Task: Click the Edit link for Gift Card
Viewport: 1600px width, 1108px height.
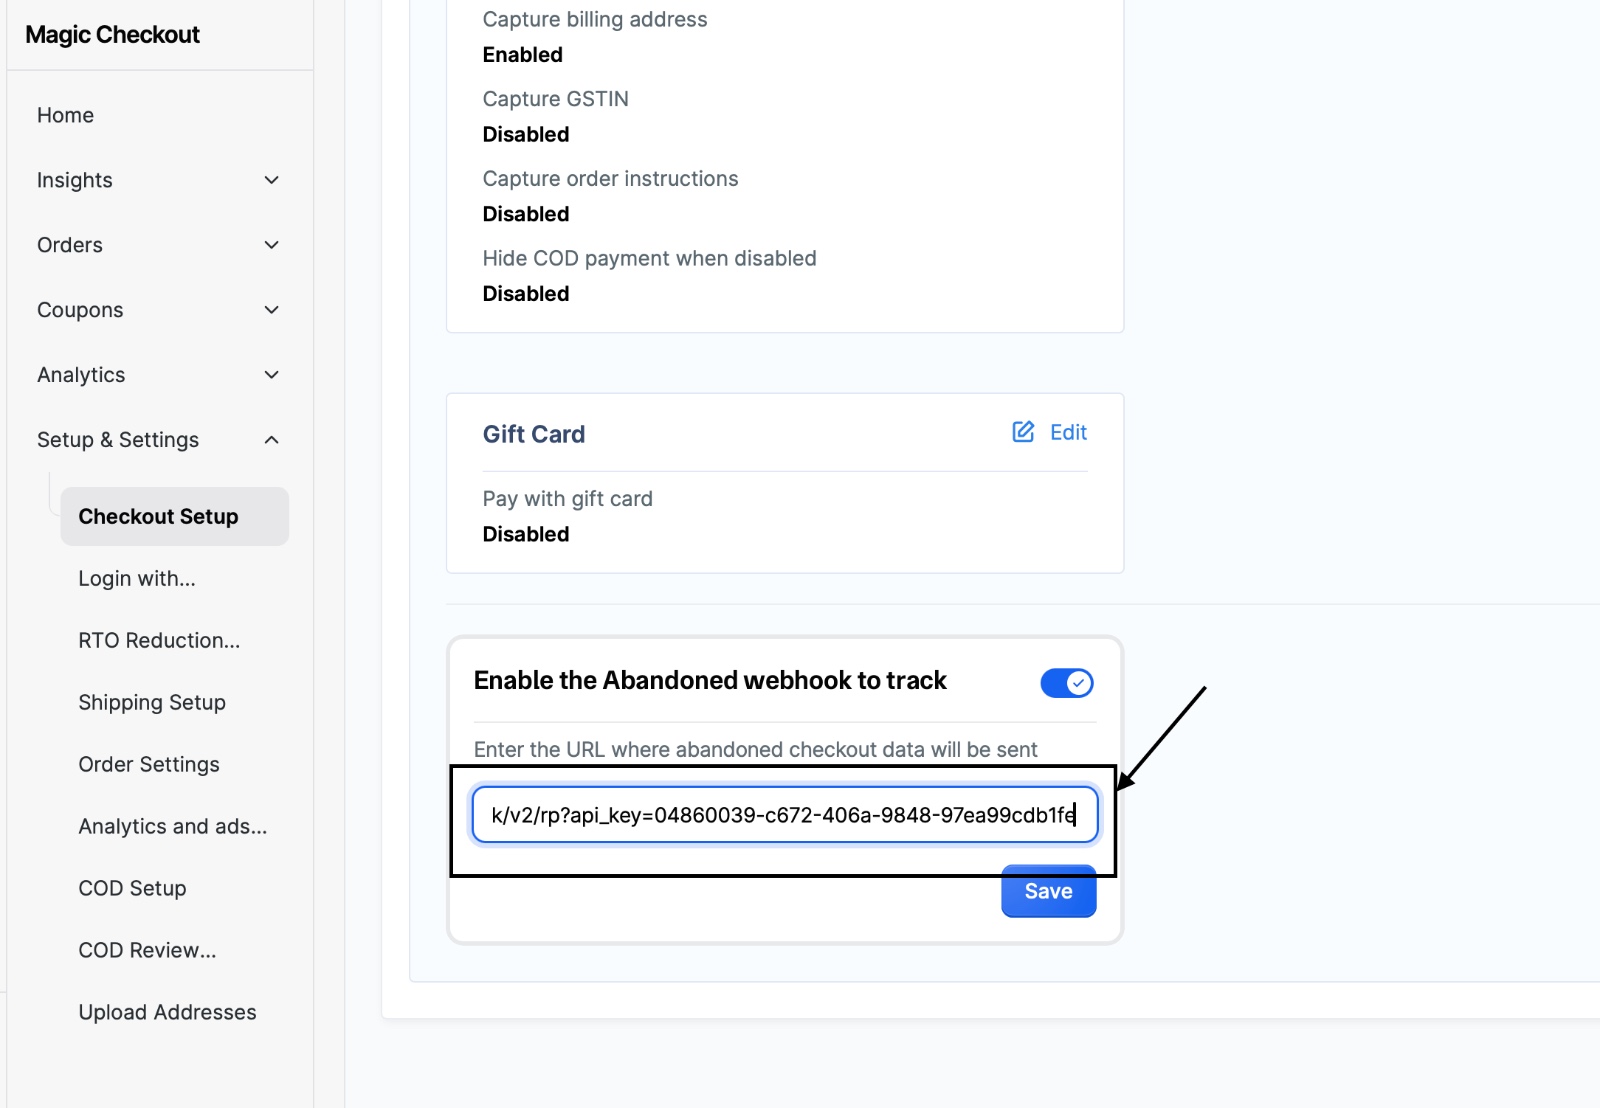Action: (x=1068, y=432)
